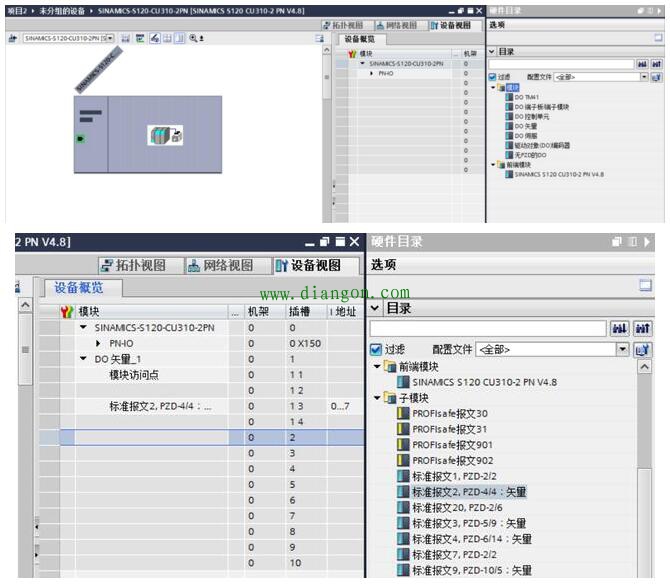Select 标准报文3, PZD-5/9：矢量 submodule entry

click(469, 523)
